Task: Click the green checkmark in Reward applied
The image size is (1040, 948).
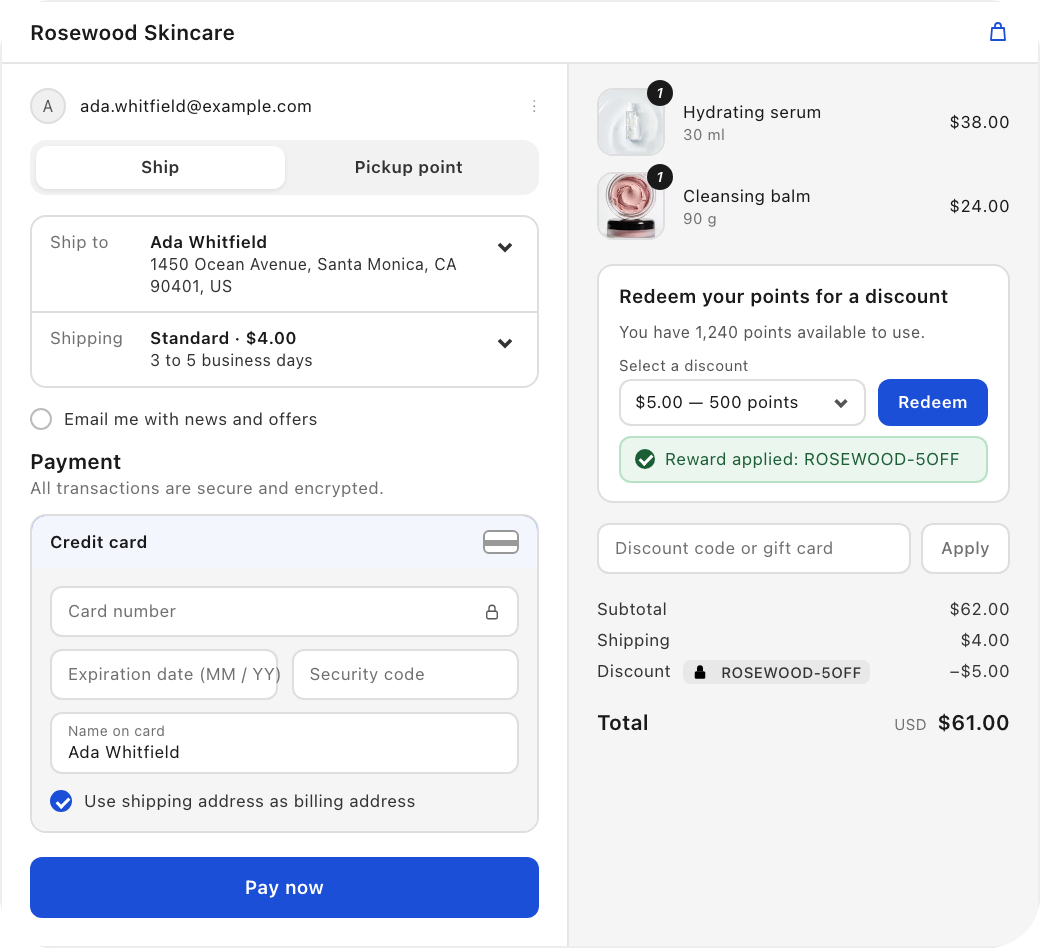Action: [x=645, y=459]
